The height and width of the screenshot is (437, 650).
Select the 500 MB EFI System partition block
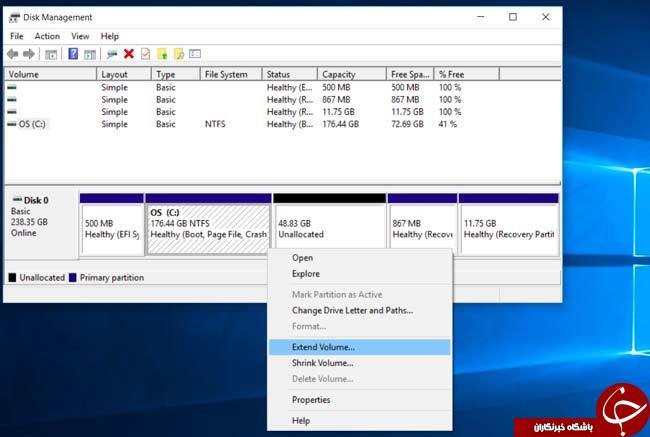coord(112,224)
